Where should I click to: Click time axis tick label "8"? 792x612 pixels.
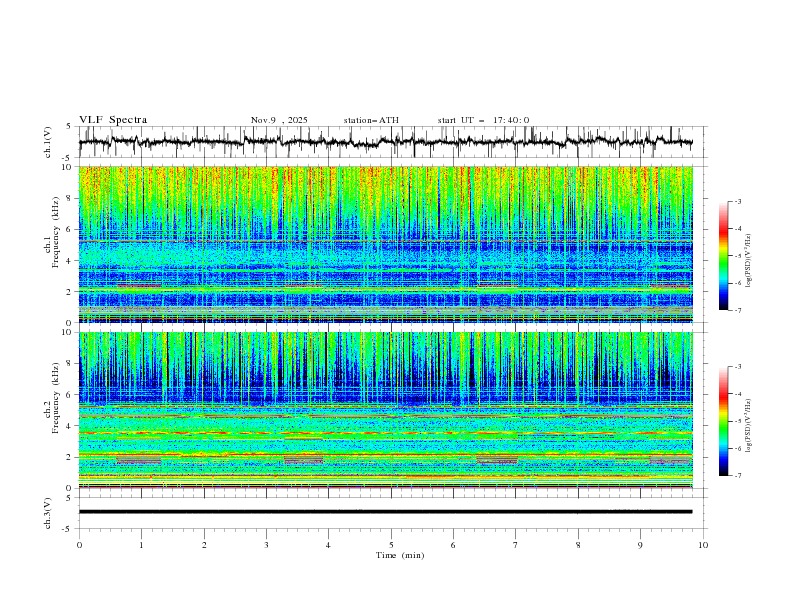(x=578, y=545)
